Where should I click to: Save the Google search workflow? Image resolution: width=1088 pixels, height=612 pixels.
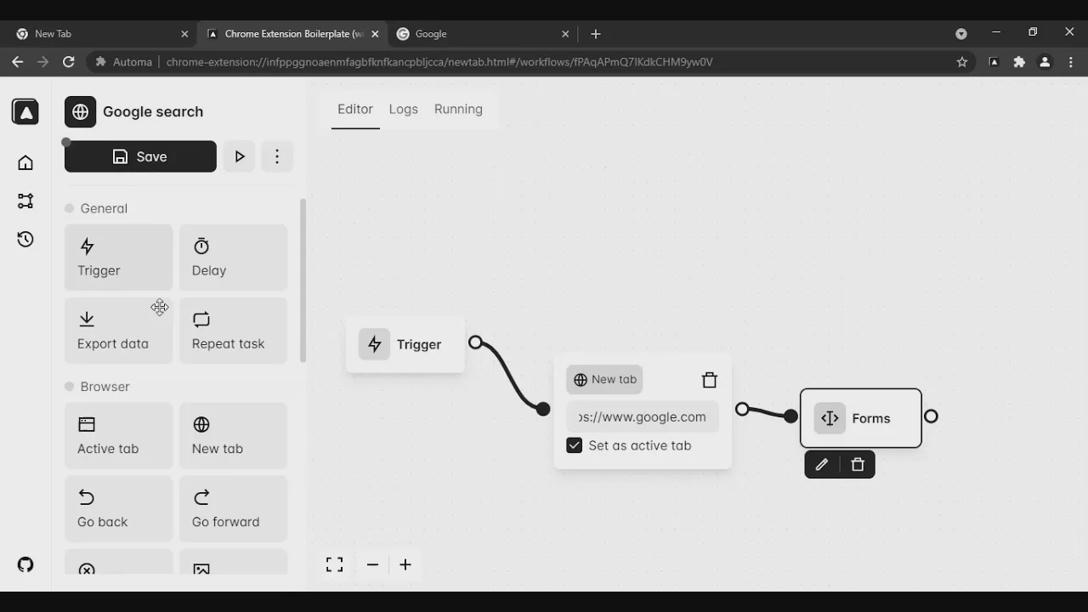[x=140, y=156]
